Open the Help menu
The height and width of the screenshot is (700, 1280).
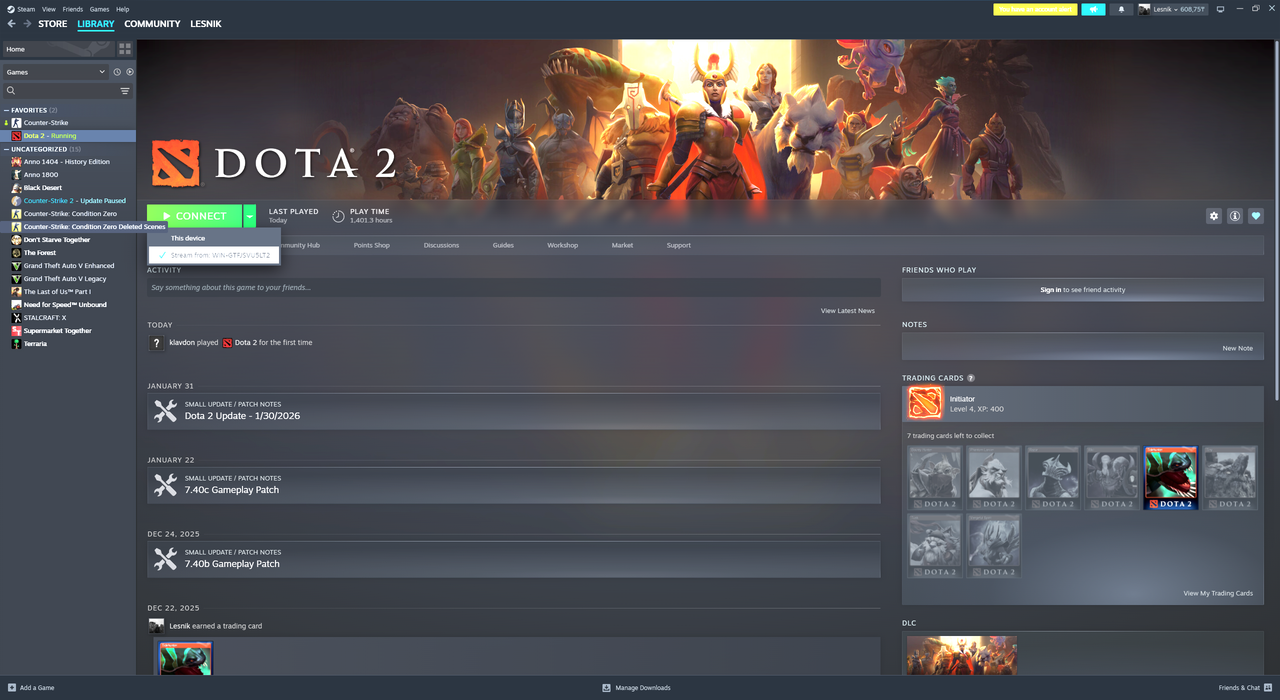coord(122,9)
